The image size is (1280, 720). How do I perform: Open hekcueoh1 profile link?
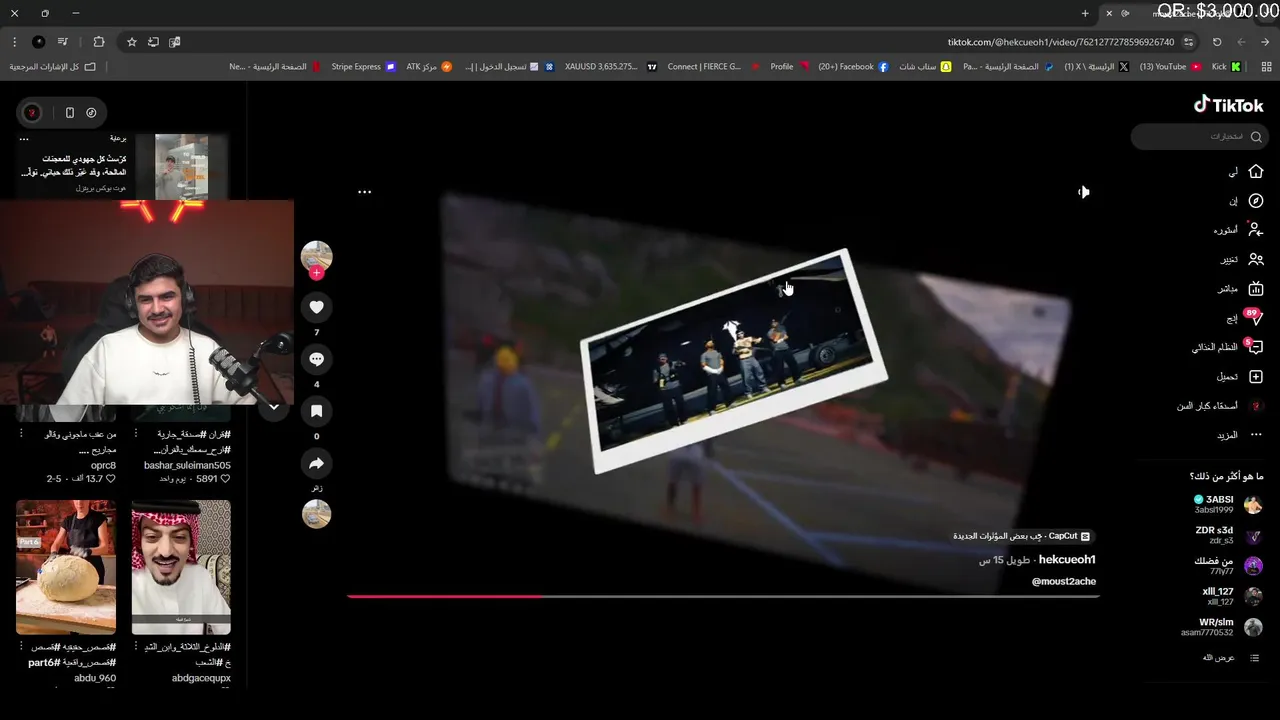point(1067,560)
